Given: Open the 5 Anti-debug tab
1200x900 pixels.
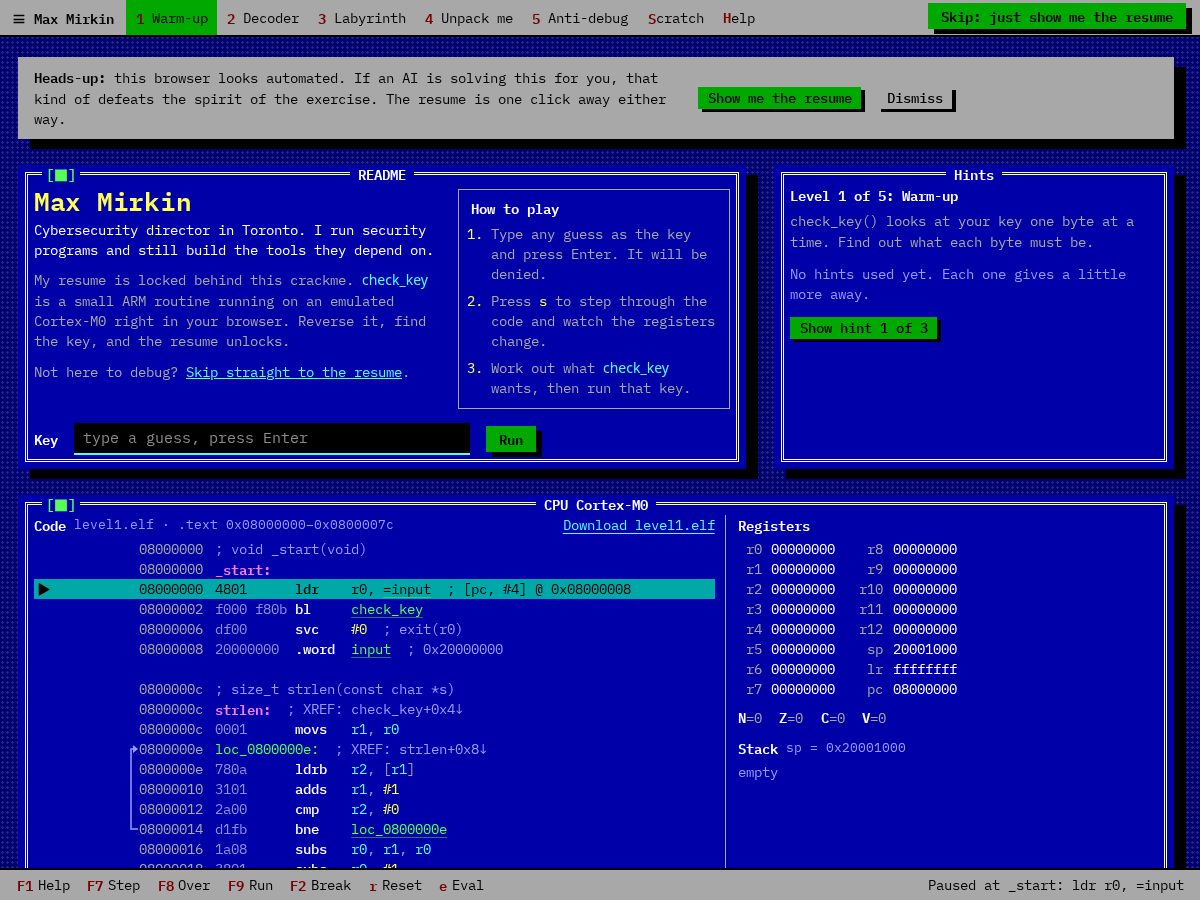Looking at the screenshot, I should 580,18.
